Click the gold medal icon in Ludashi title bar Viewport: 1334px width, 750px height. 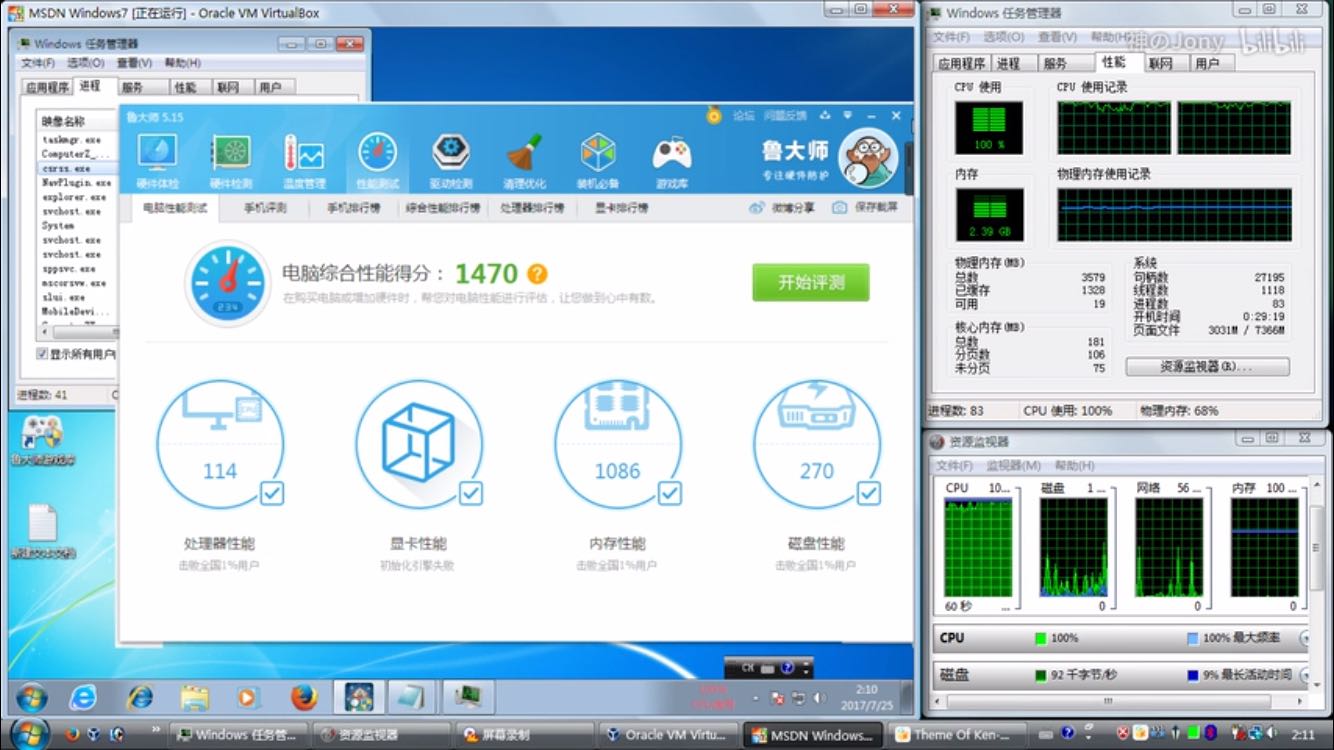(x=713, y=115)
